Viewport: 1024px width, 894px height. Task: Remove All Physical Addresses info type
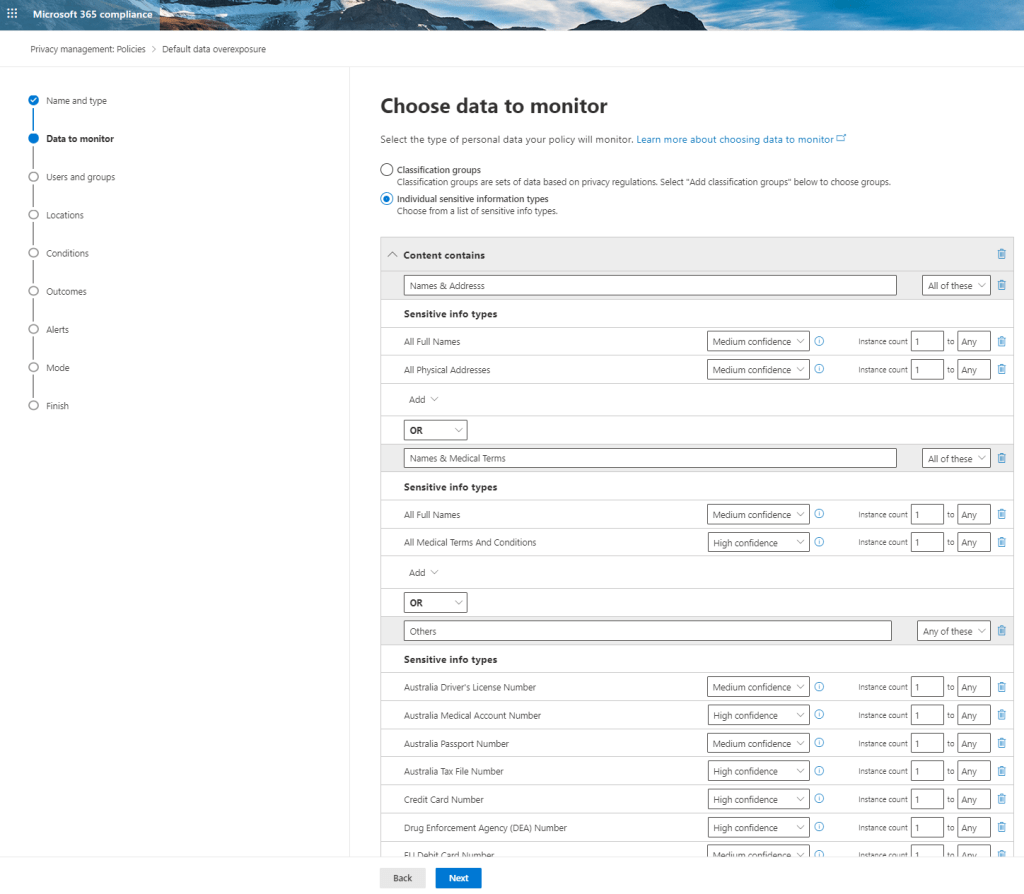[x=1001, y=370]
